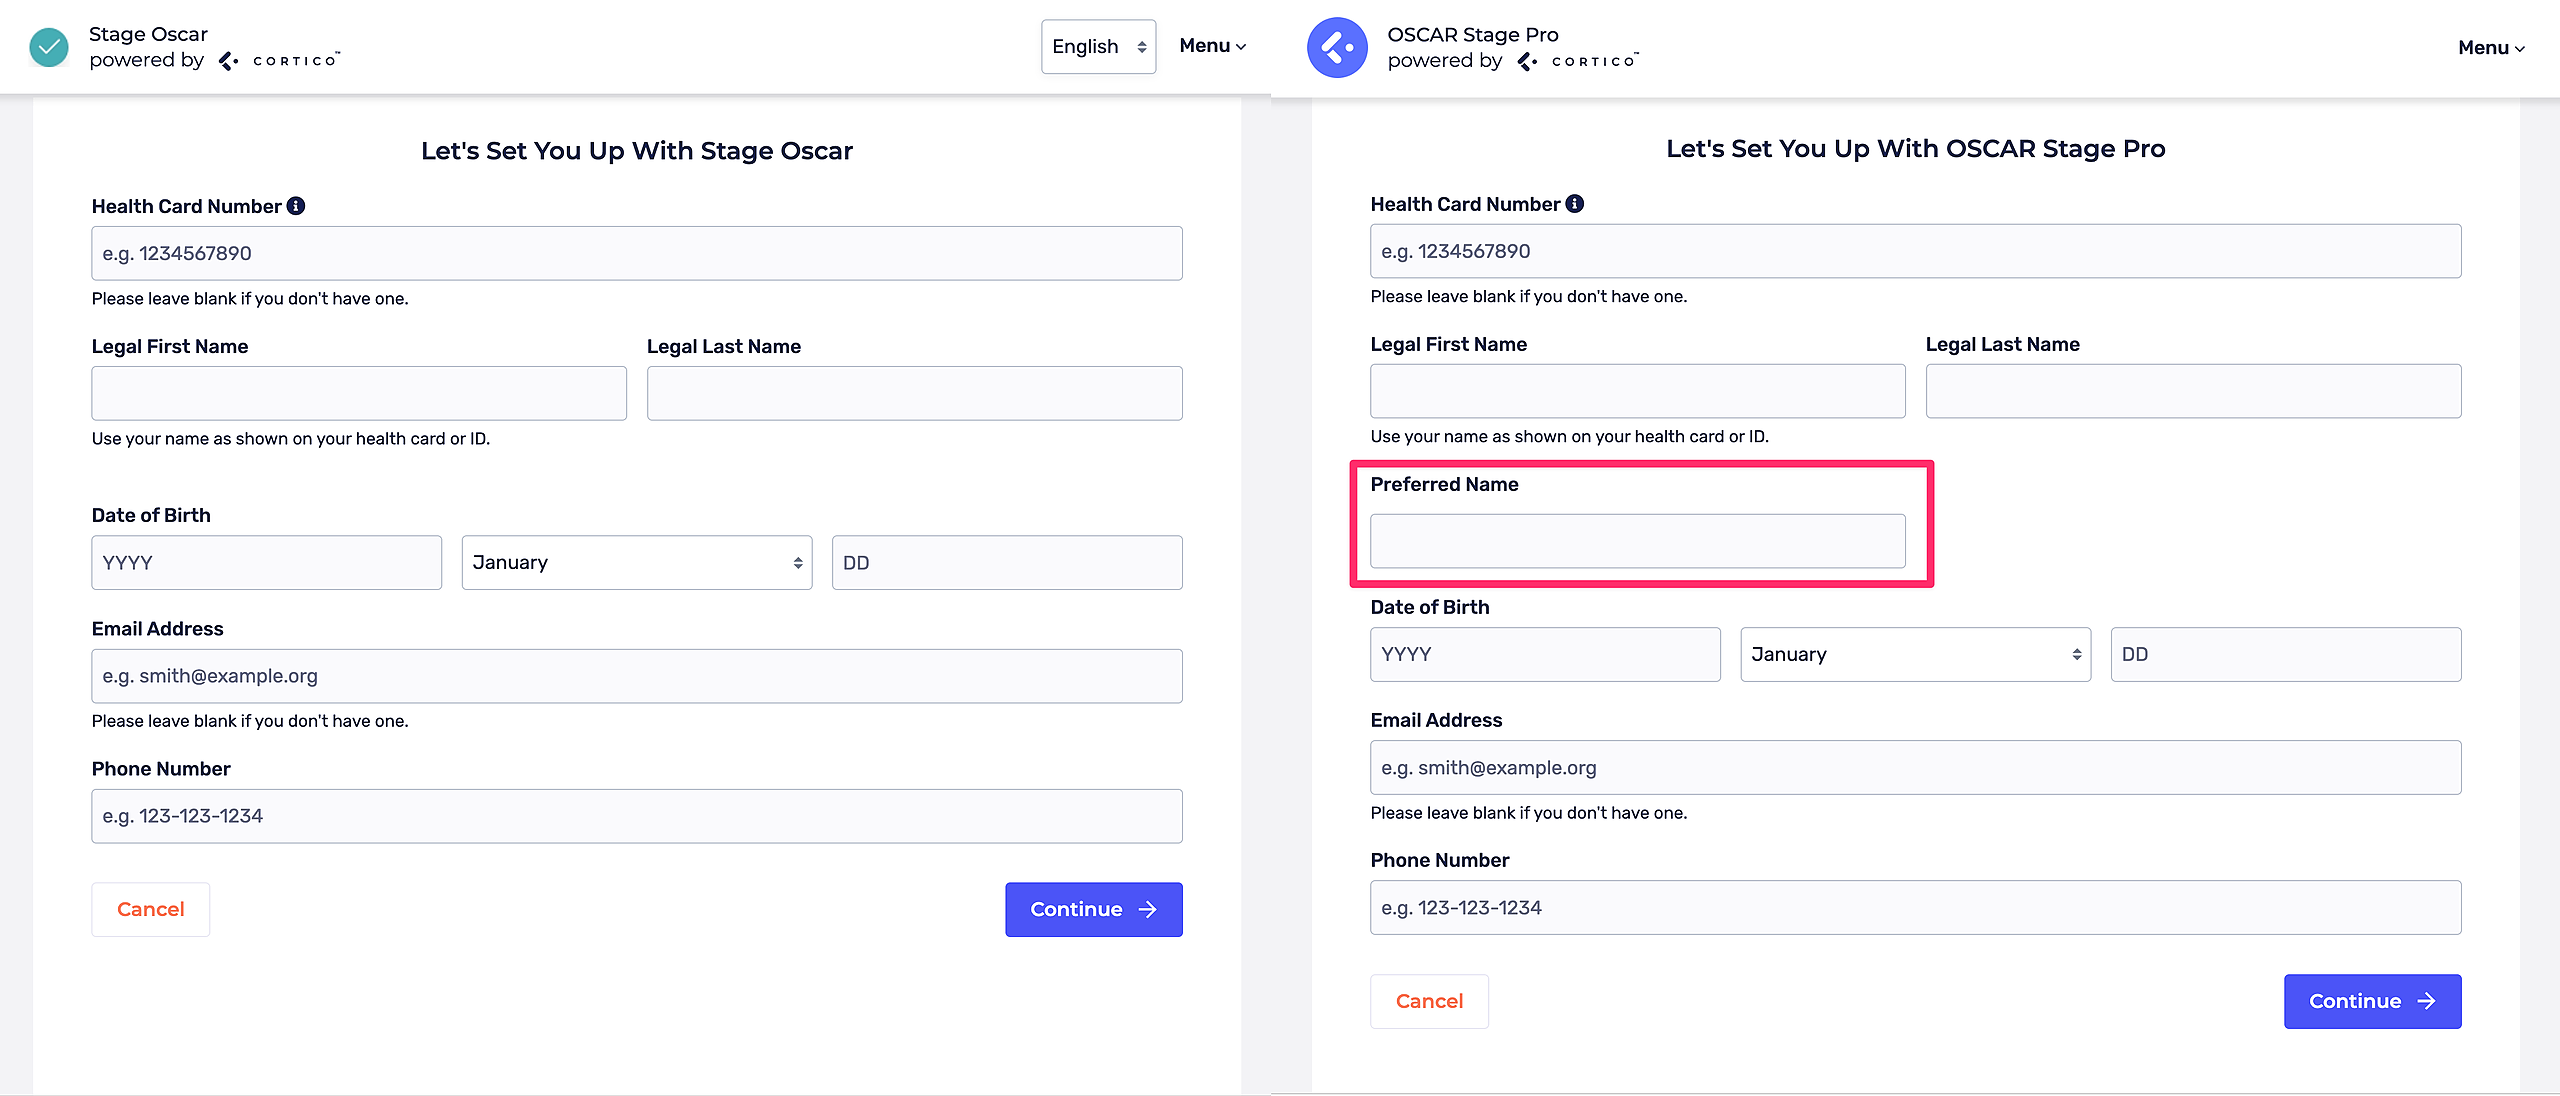Open the Menu in the right header
This screenshot has width=2560, height=1096.
click(x=2490, y=48)
